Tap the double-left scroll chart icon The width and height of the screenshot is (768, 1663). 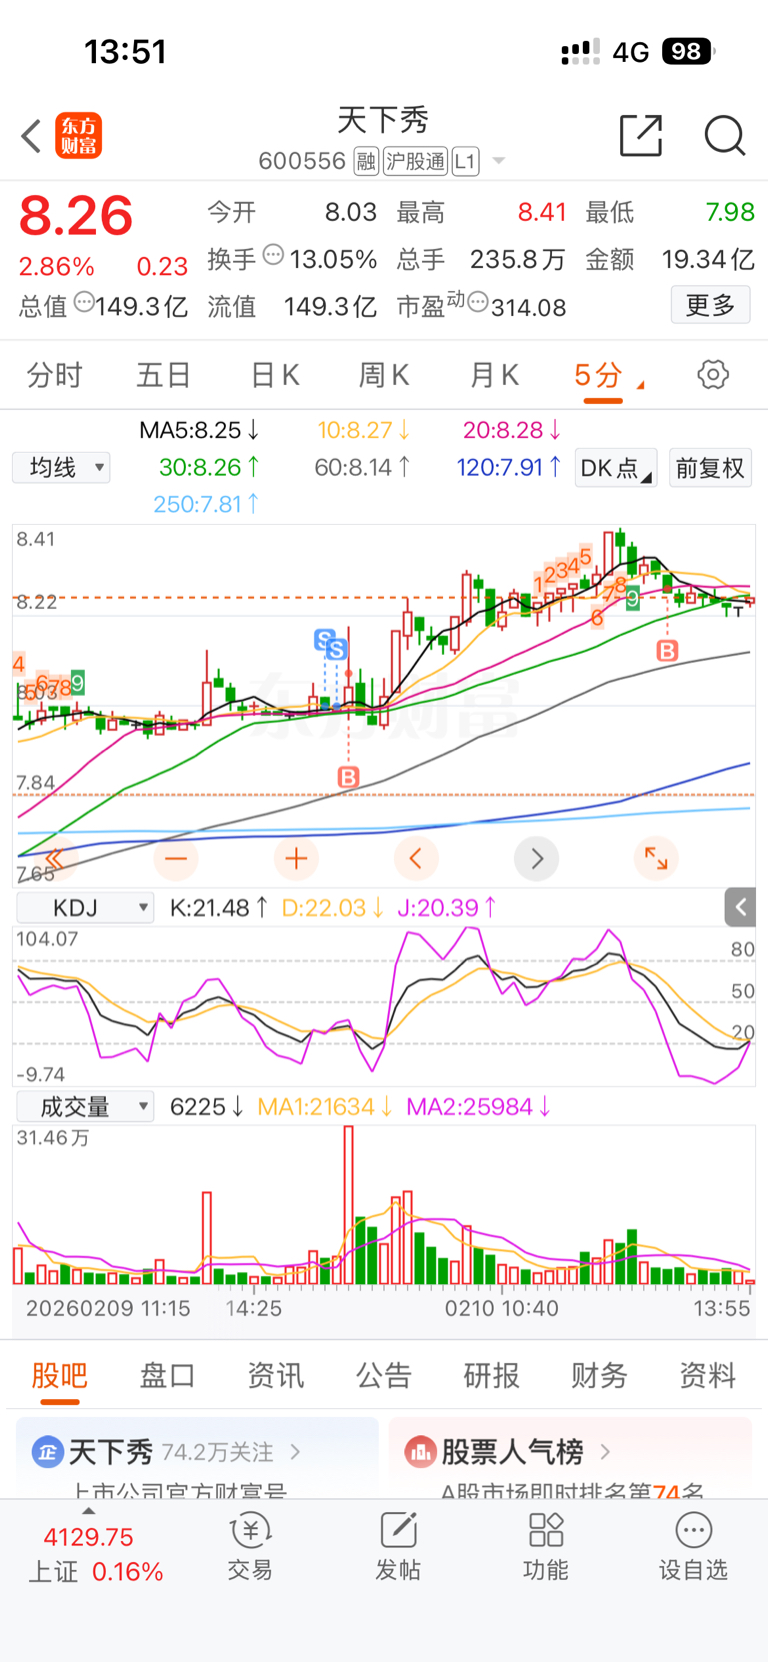tap(54, 859)
